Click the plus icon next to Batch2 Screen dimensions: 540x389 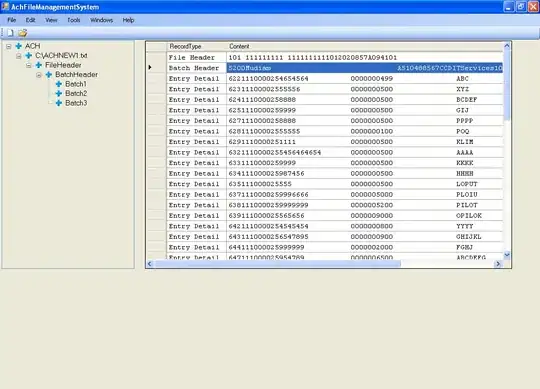click(59, 94)
